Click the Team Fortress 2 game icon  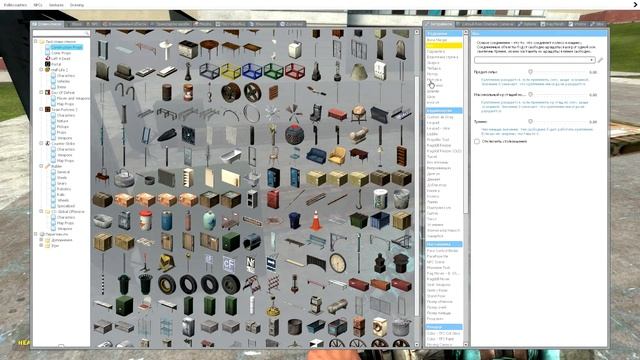(x=47, y=109)
